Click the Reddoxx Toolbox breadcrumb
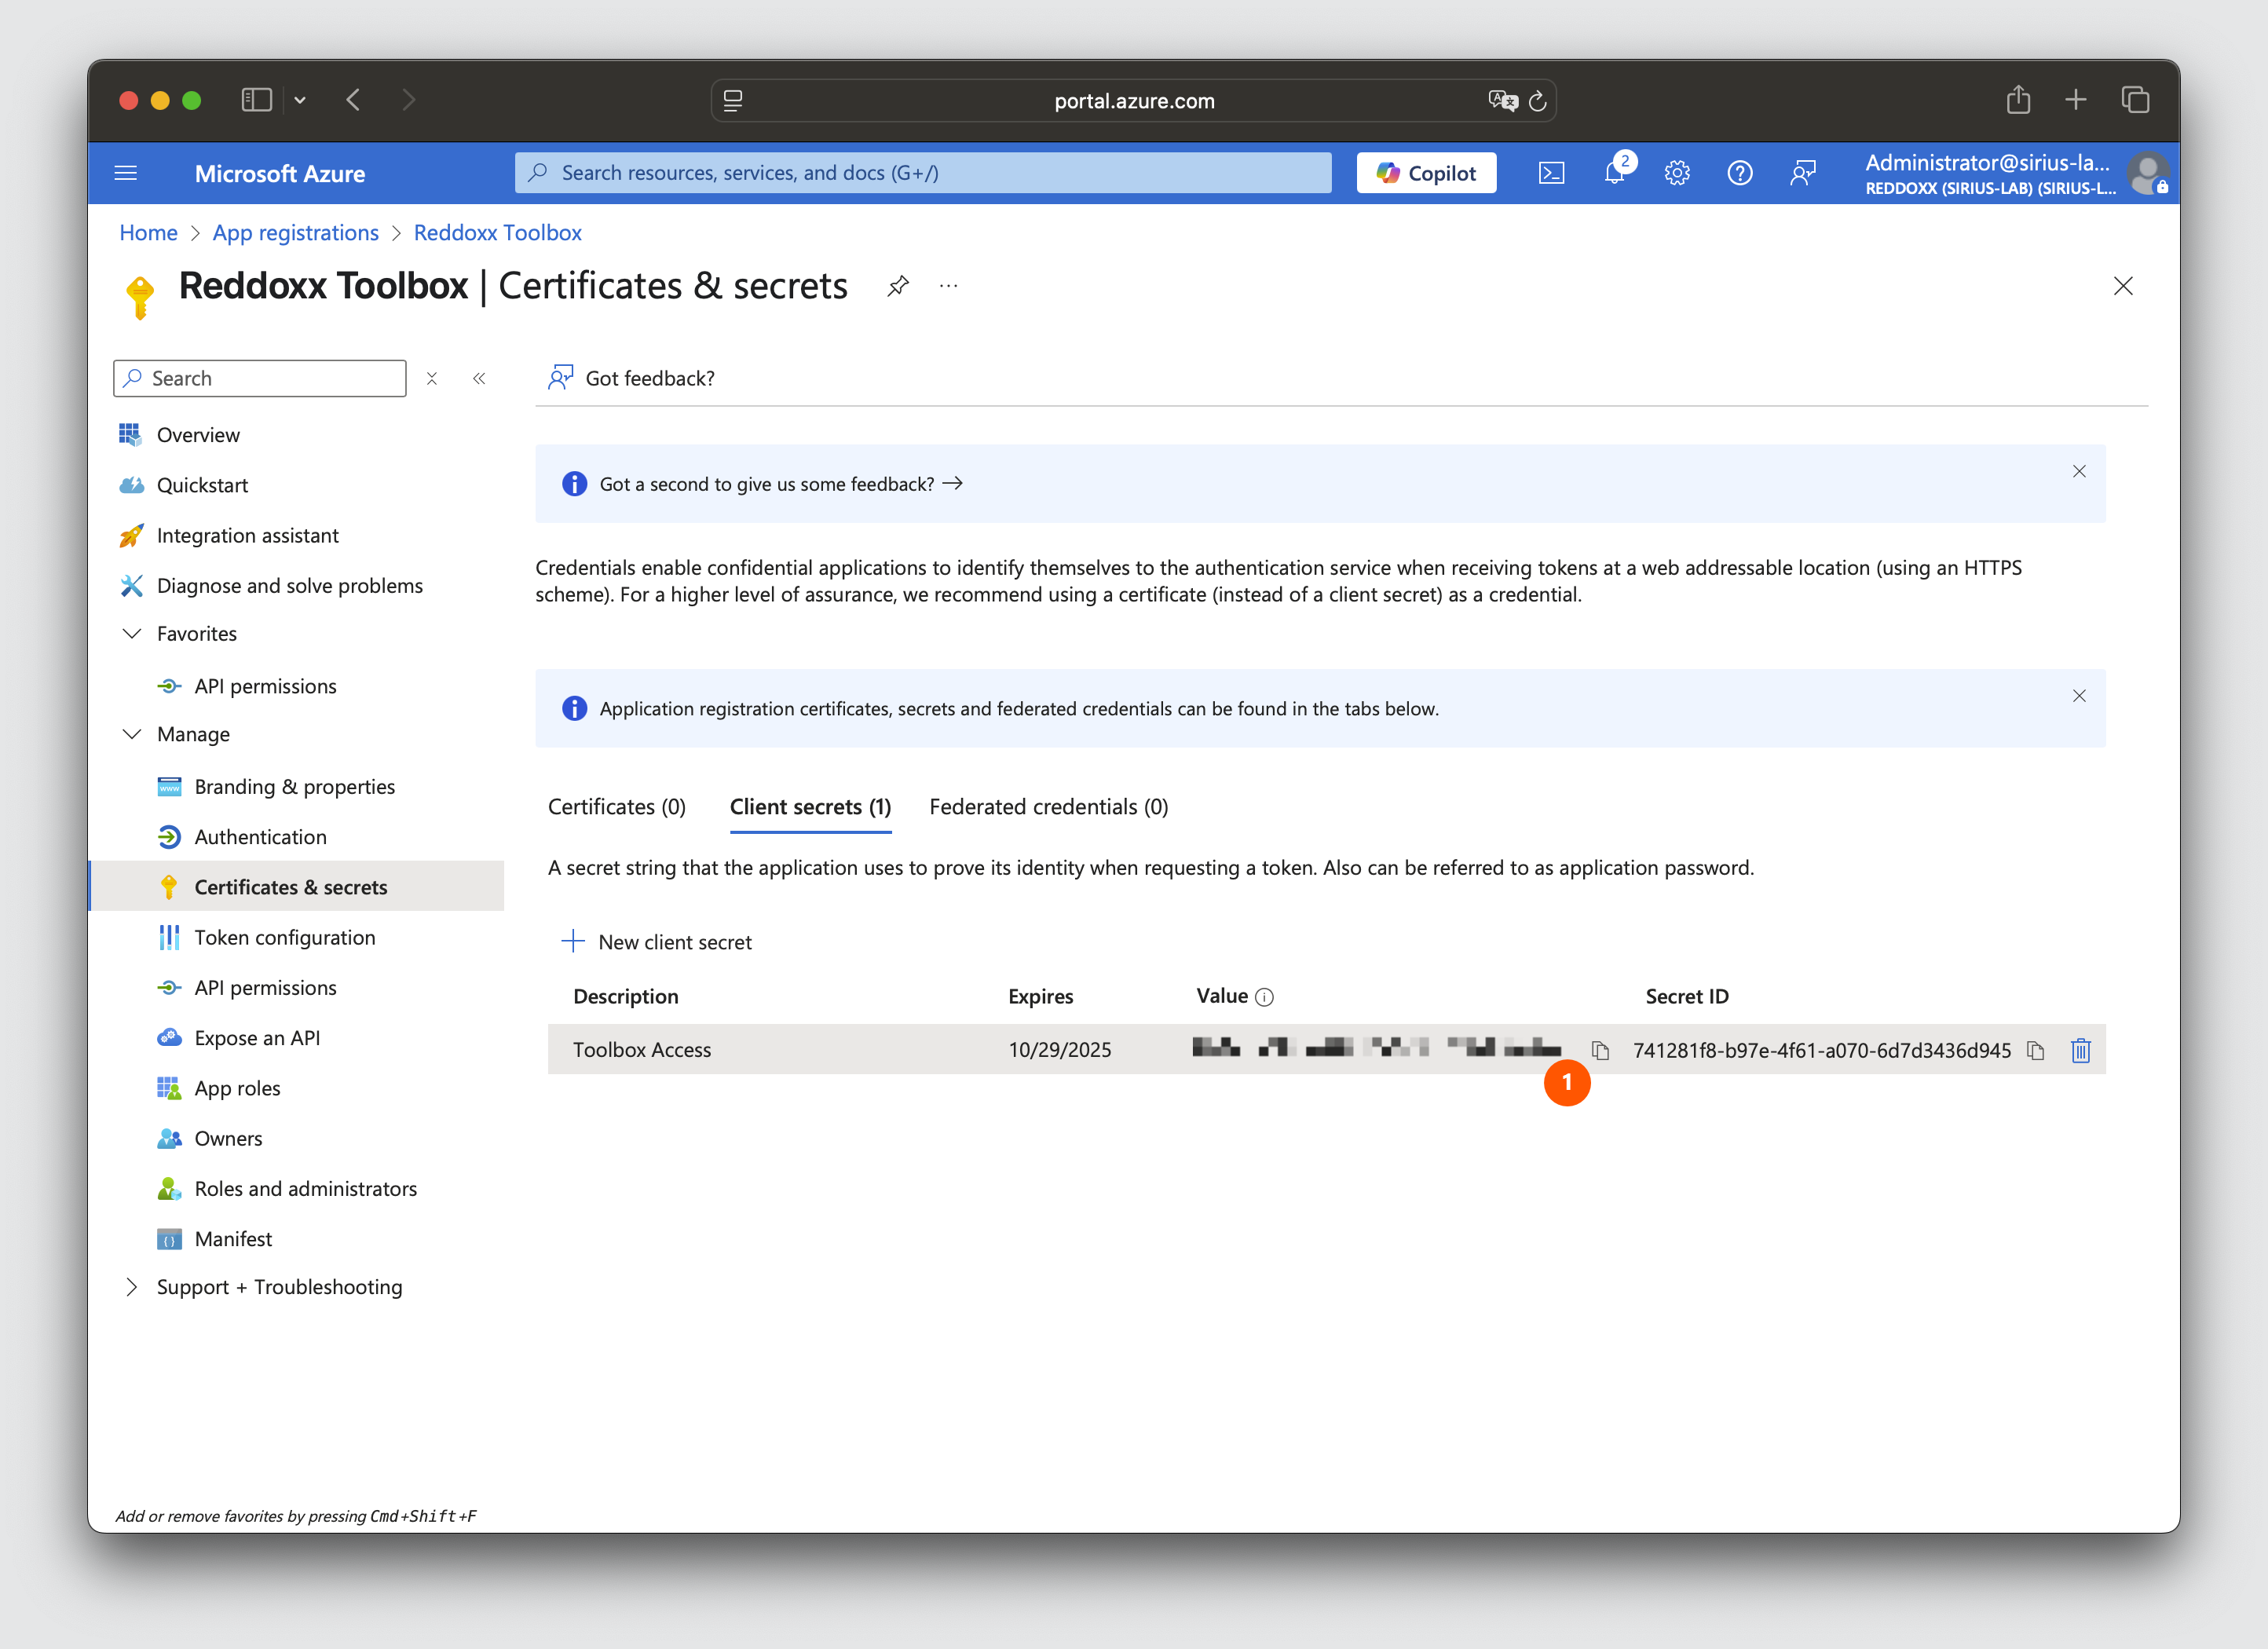The image size is (2268, 1649). click(x=498, y=233)
